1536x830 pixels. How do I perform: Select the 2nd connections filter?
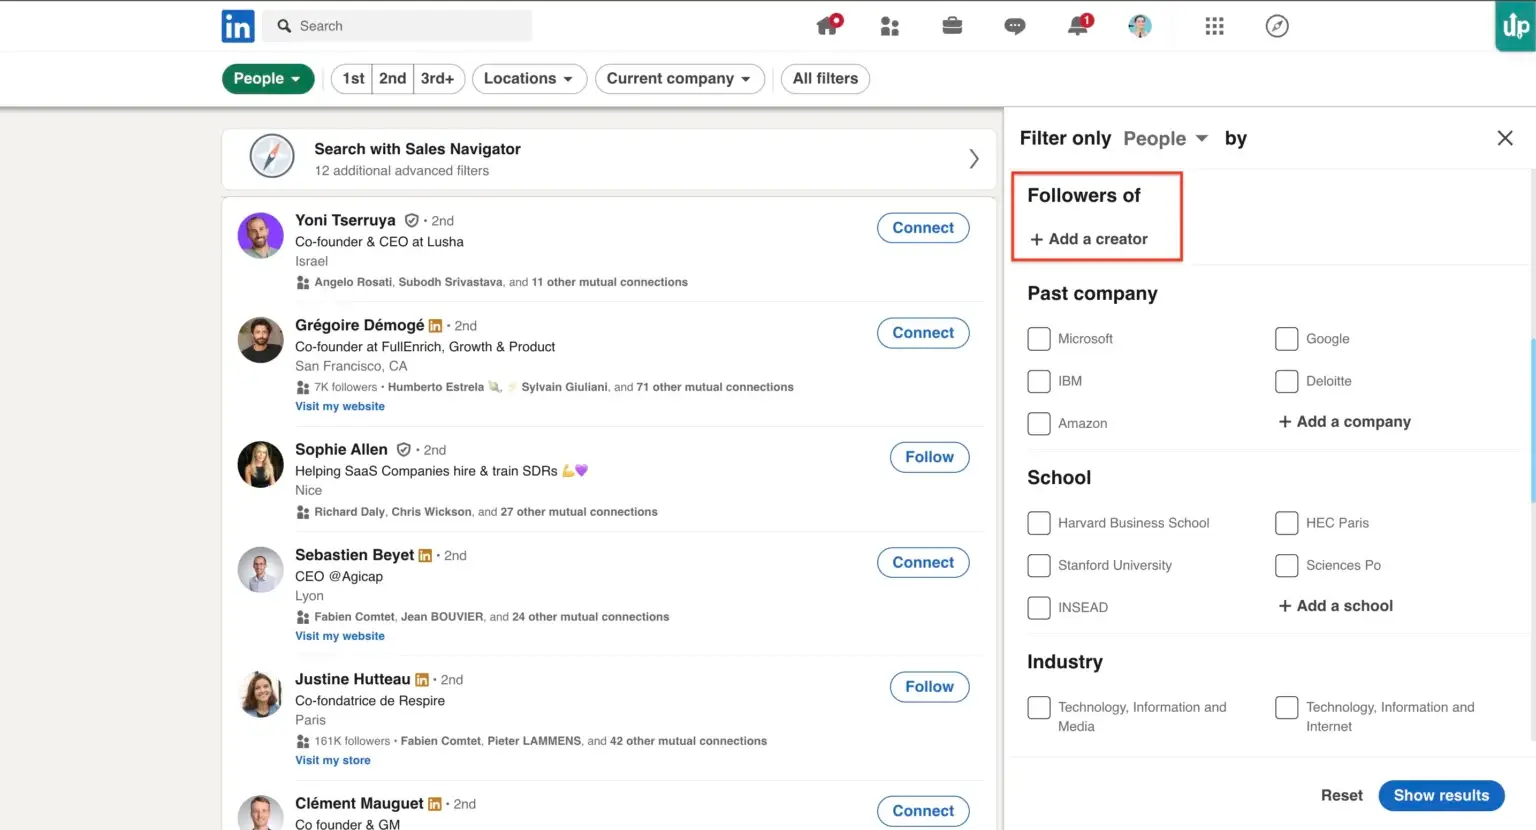(393, 79)
